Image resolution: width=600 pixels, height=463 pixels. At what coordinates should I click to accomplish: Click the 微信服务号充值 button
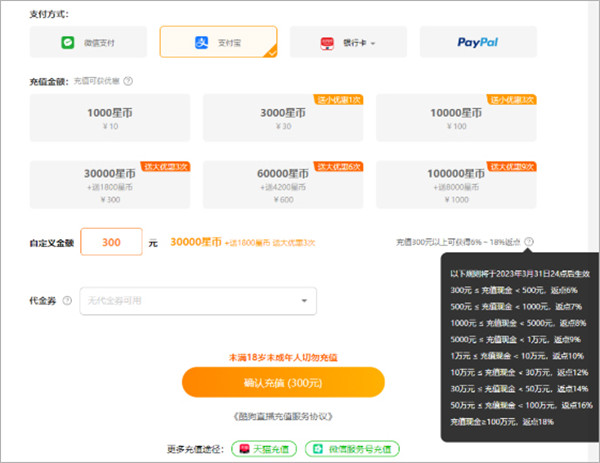[351, 449]
